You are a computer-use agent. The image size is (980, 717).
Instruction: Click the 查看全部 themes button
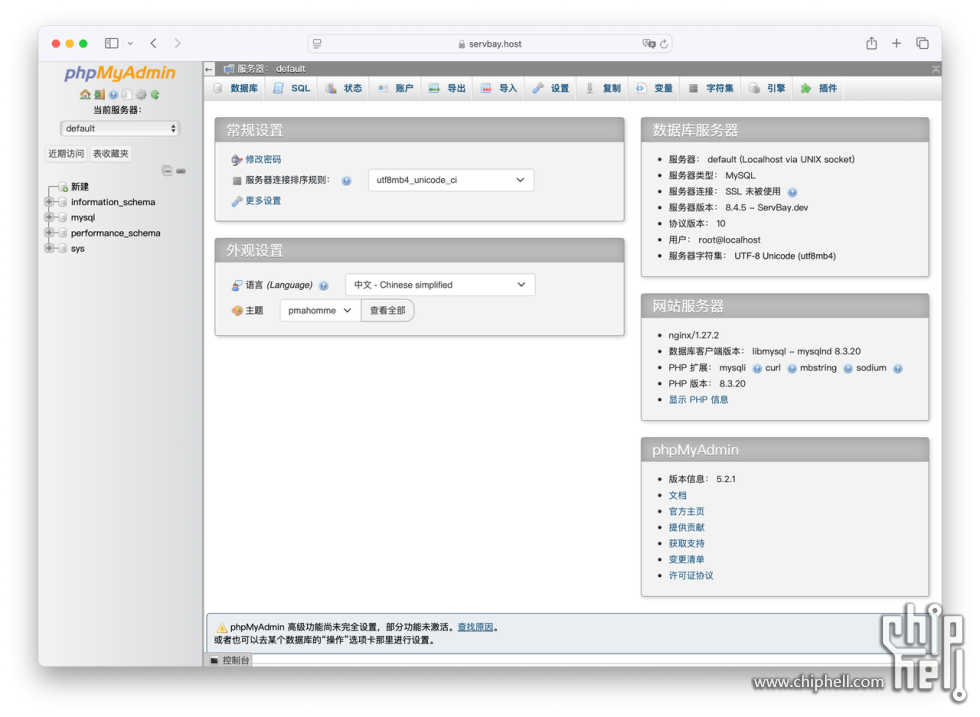pyautogui.click(x=388, y=311)
